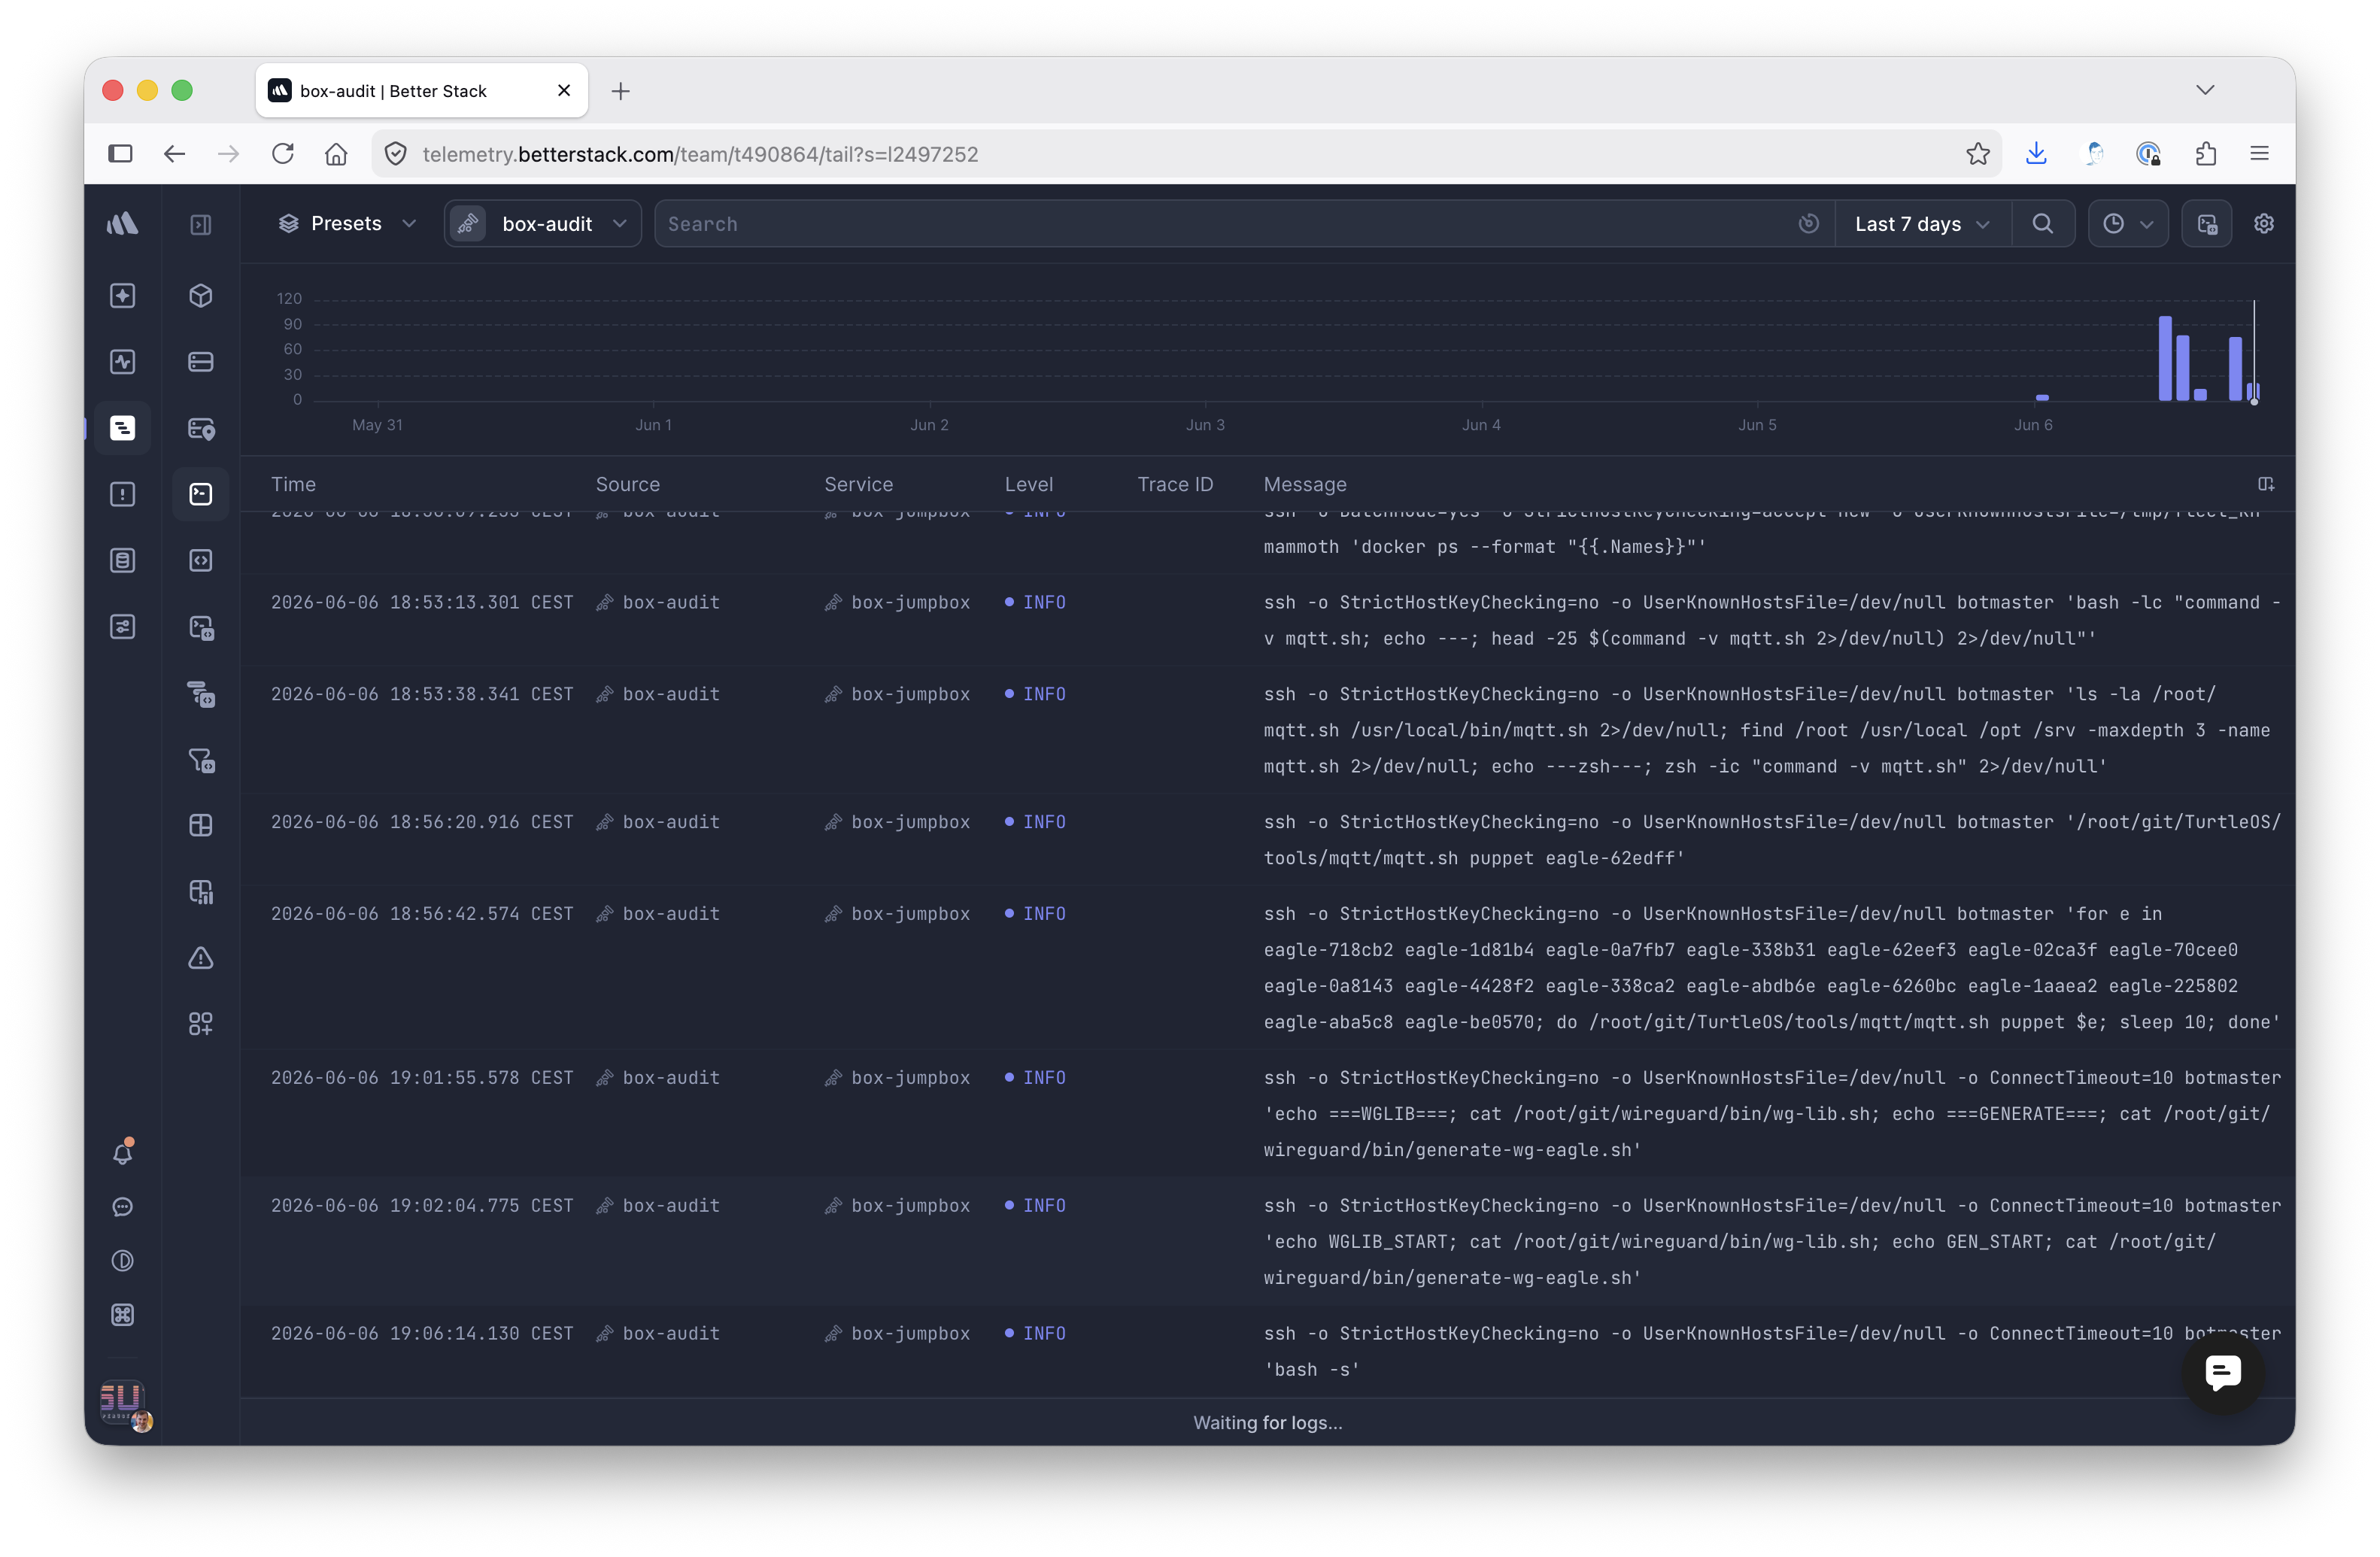The height and width of the screenshot is (1557, 2380).
Task: Open the browser downloads icon
Action: pos(2036,153)
